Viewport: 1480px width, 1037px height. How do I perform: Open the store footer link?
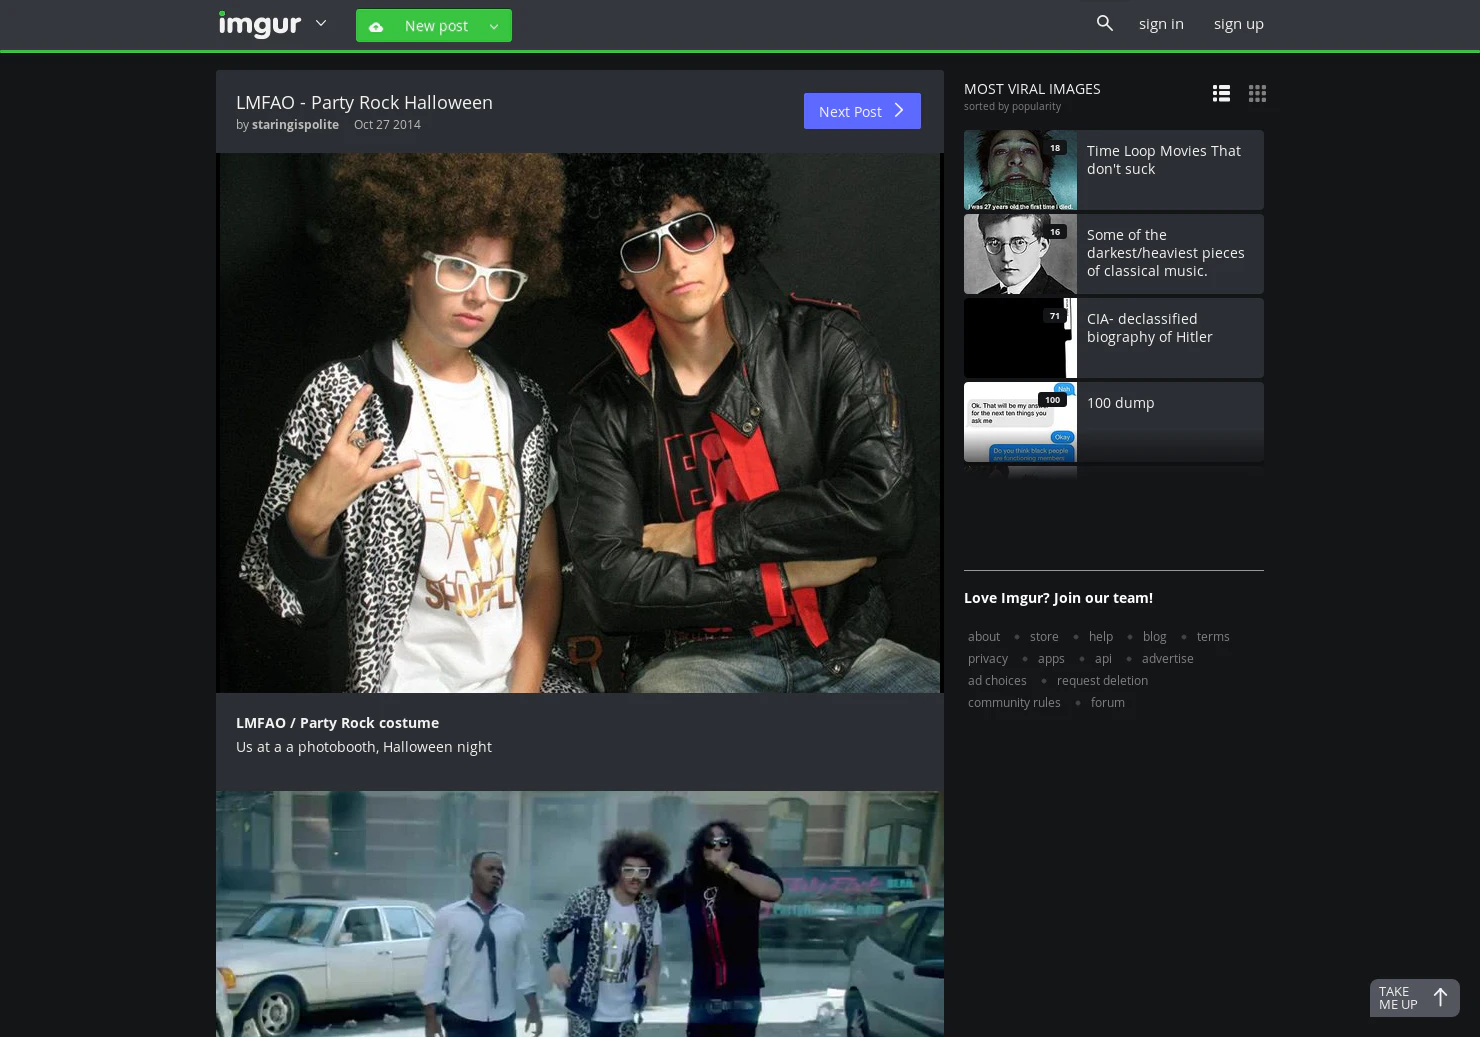tap(1044, 637)
